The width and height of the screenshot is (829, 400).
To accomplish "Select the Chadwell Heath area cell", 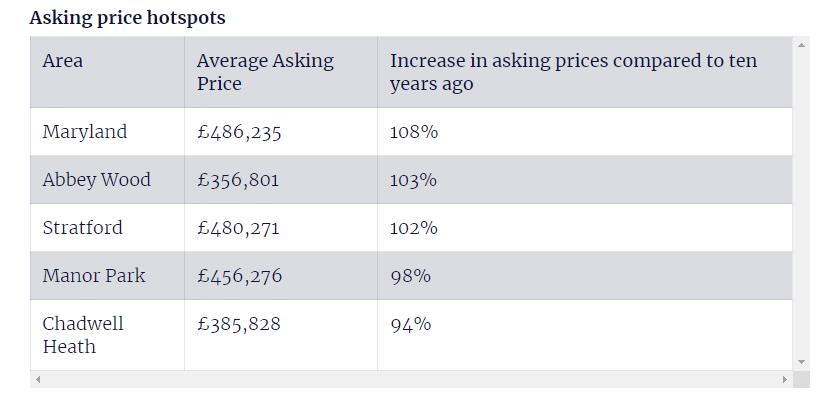I will coord(83,335).
